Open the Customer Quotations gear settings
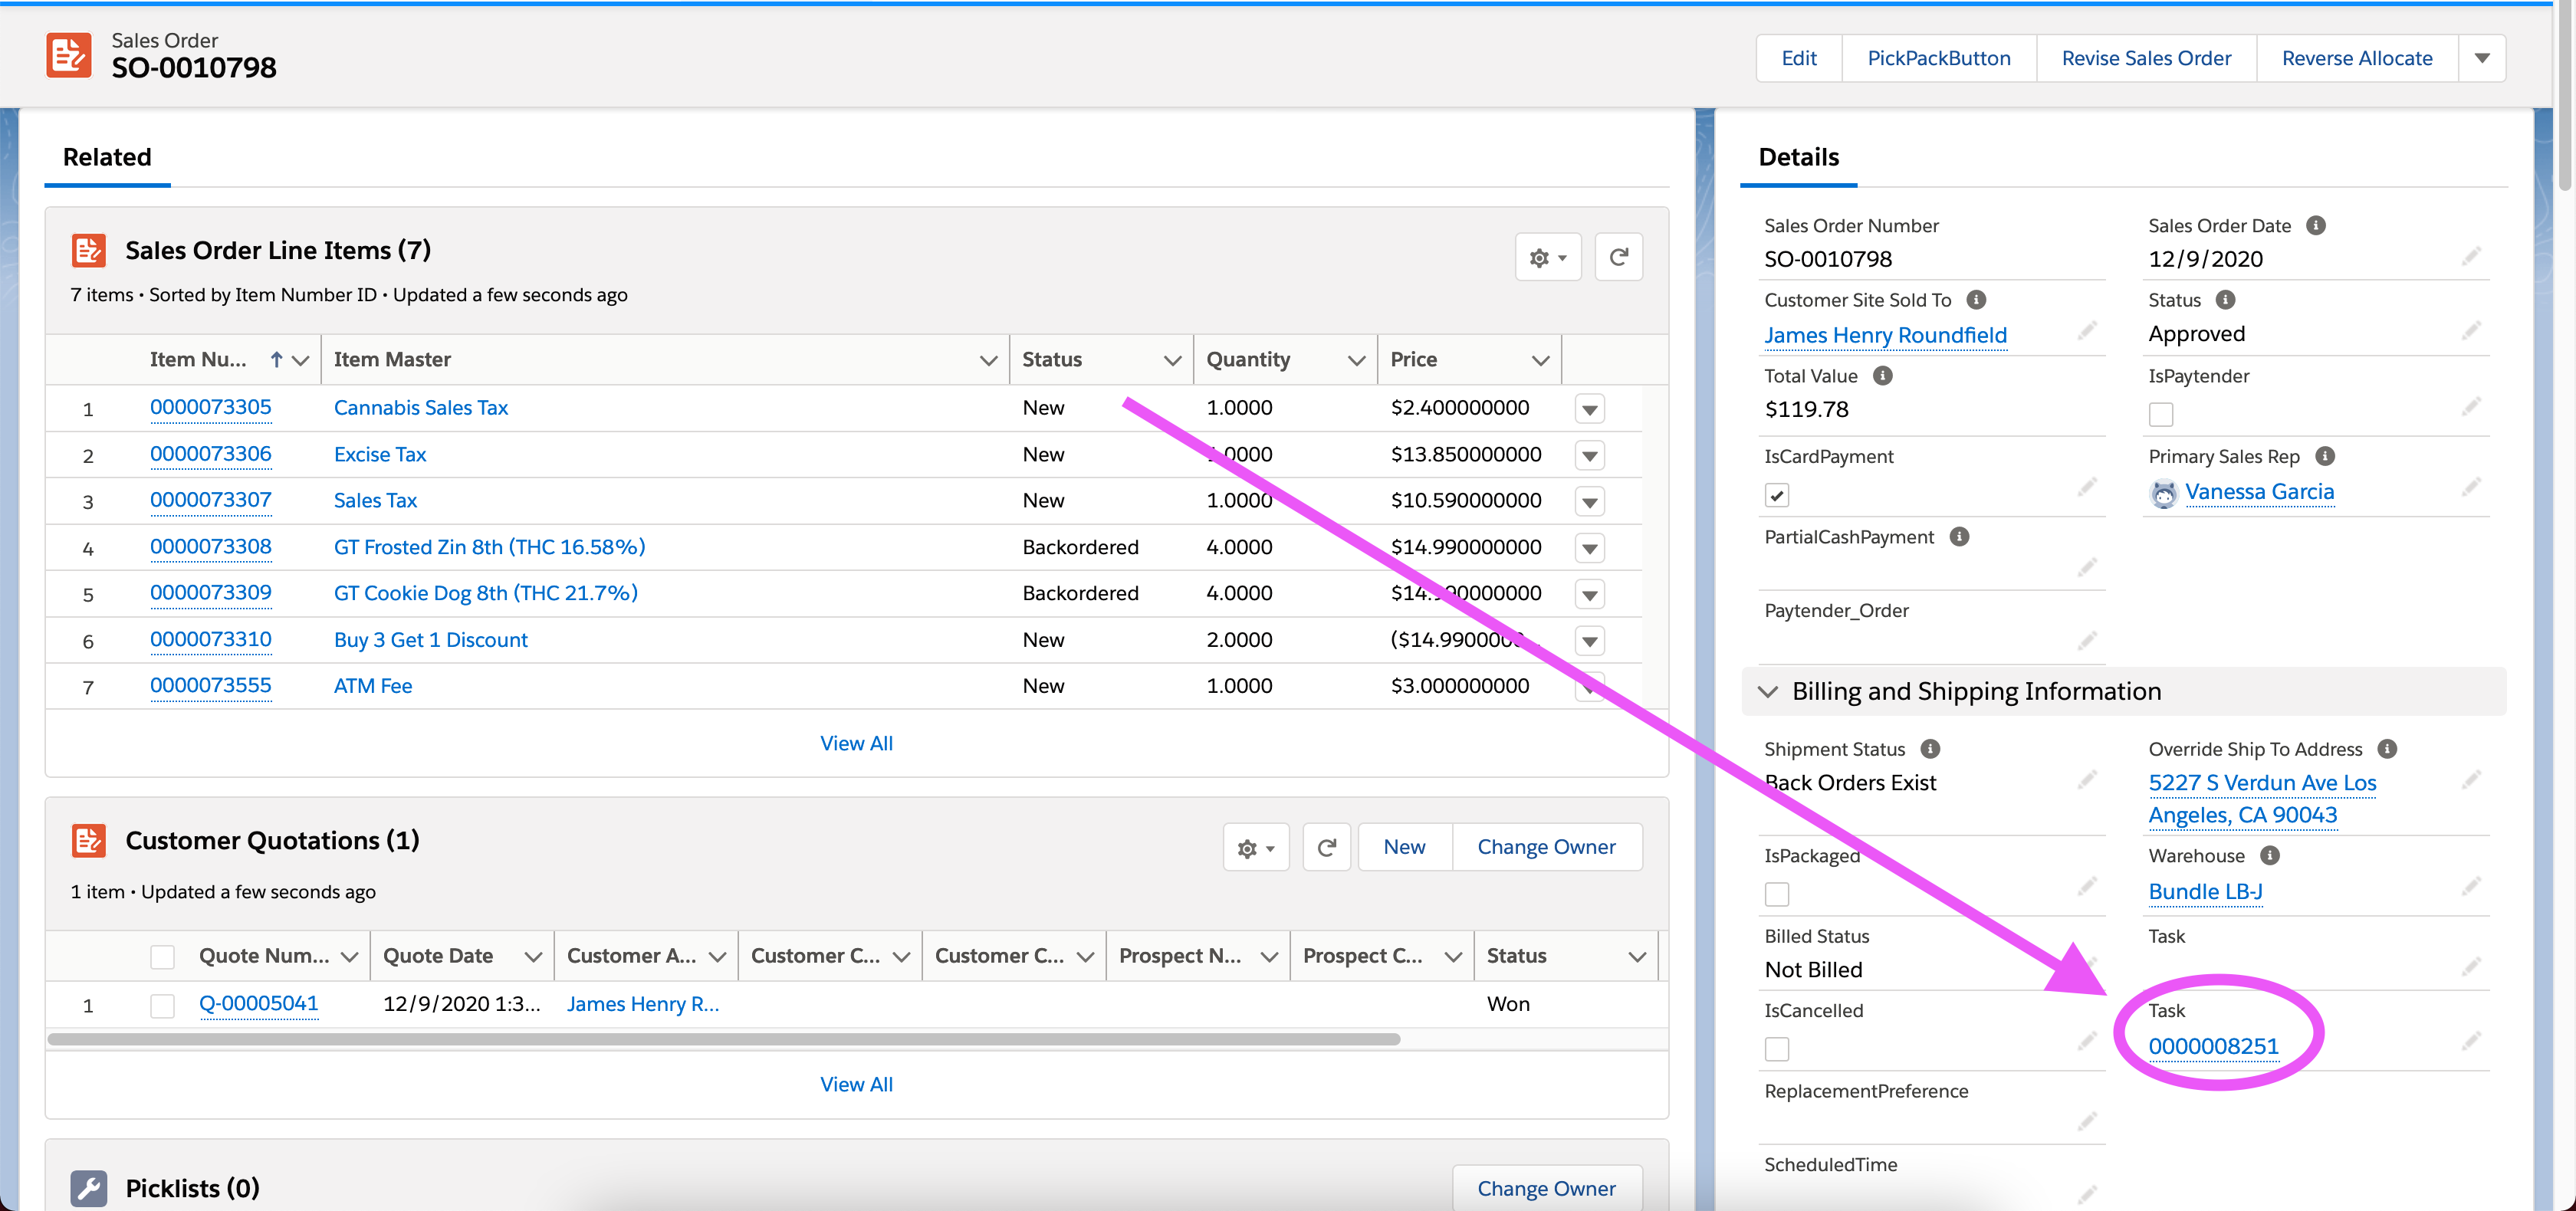The width and height of the screenshot is (2576, 1211). point(1256,848)
